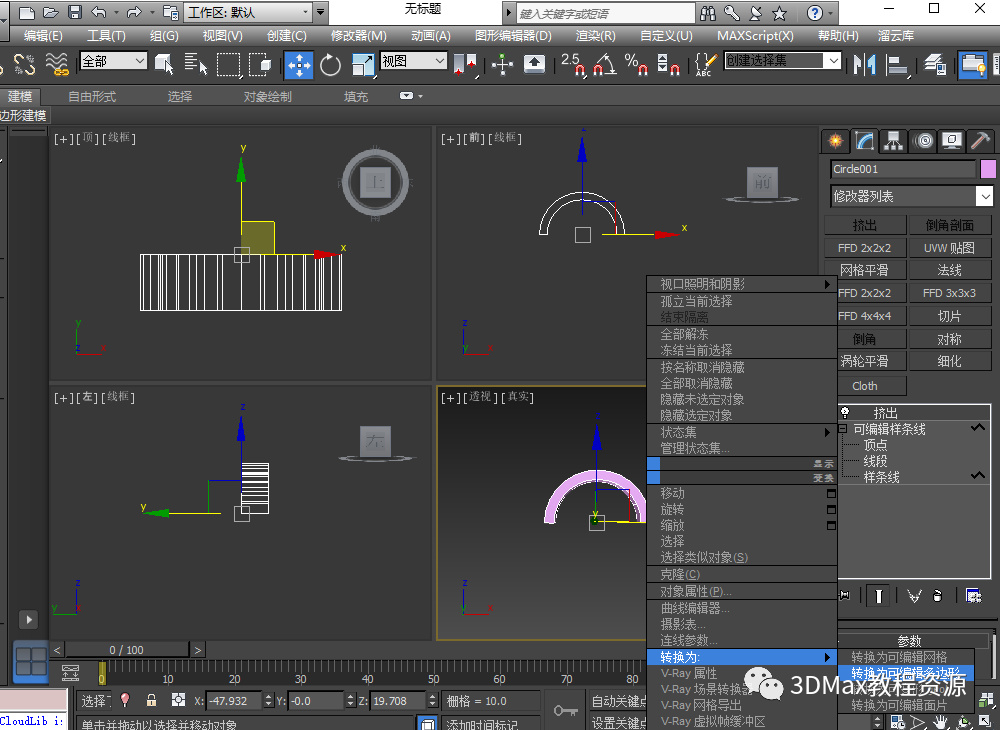Screen dimensions: 1000x730
Task: Open the Motion panel tab icon
Action: [x=923, y=141]
